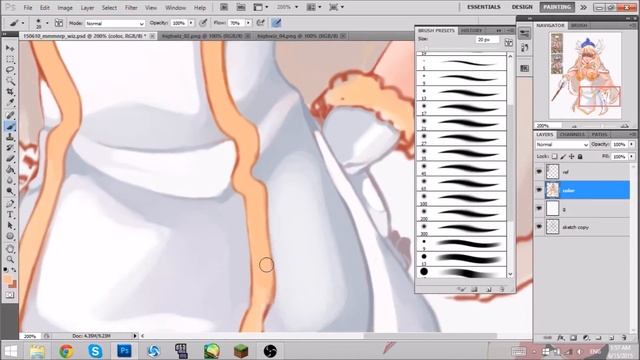Hide the color layer
The height and width of the screenshot is (360, 640).
539,190
